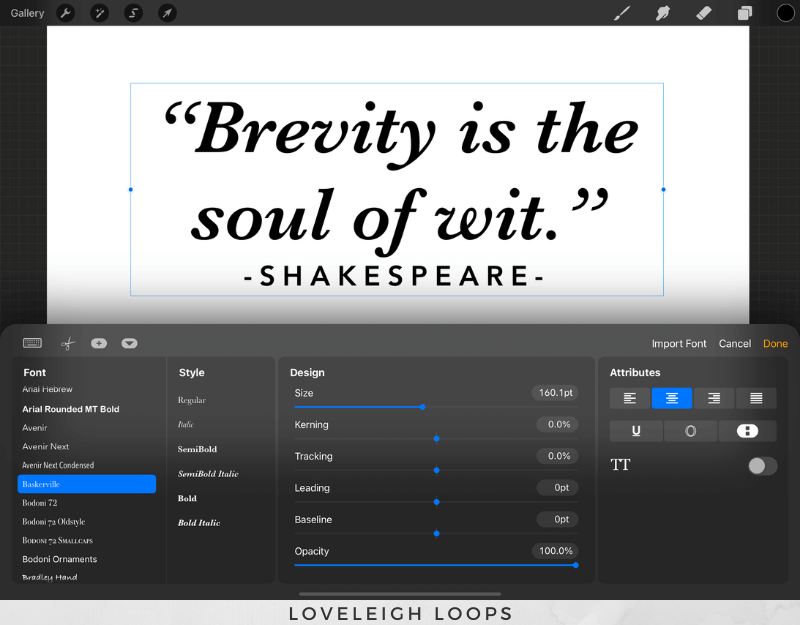Viewport: 800px width, 625px height.
Task: Choose the Smudge tool
Action: [662, 13]
